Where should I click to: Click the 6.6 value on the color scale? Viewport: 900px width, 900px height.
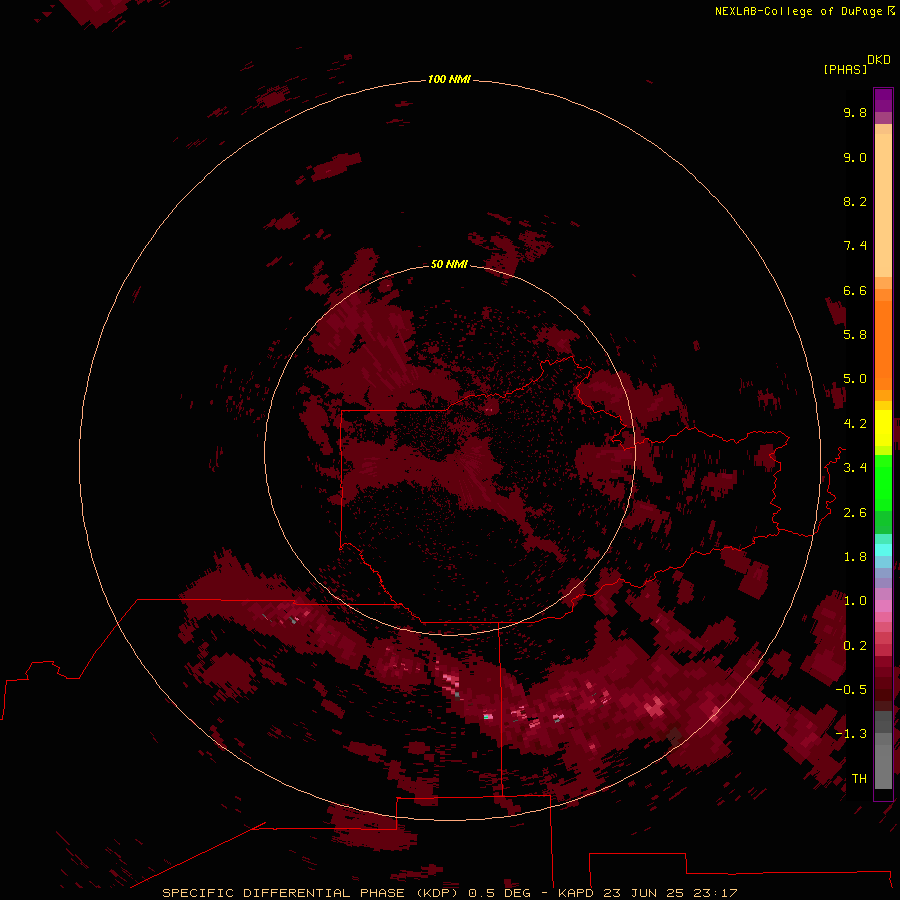(x=855, y=290)
